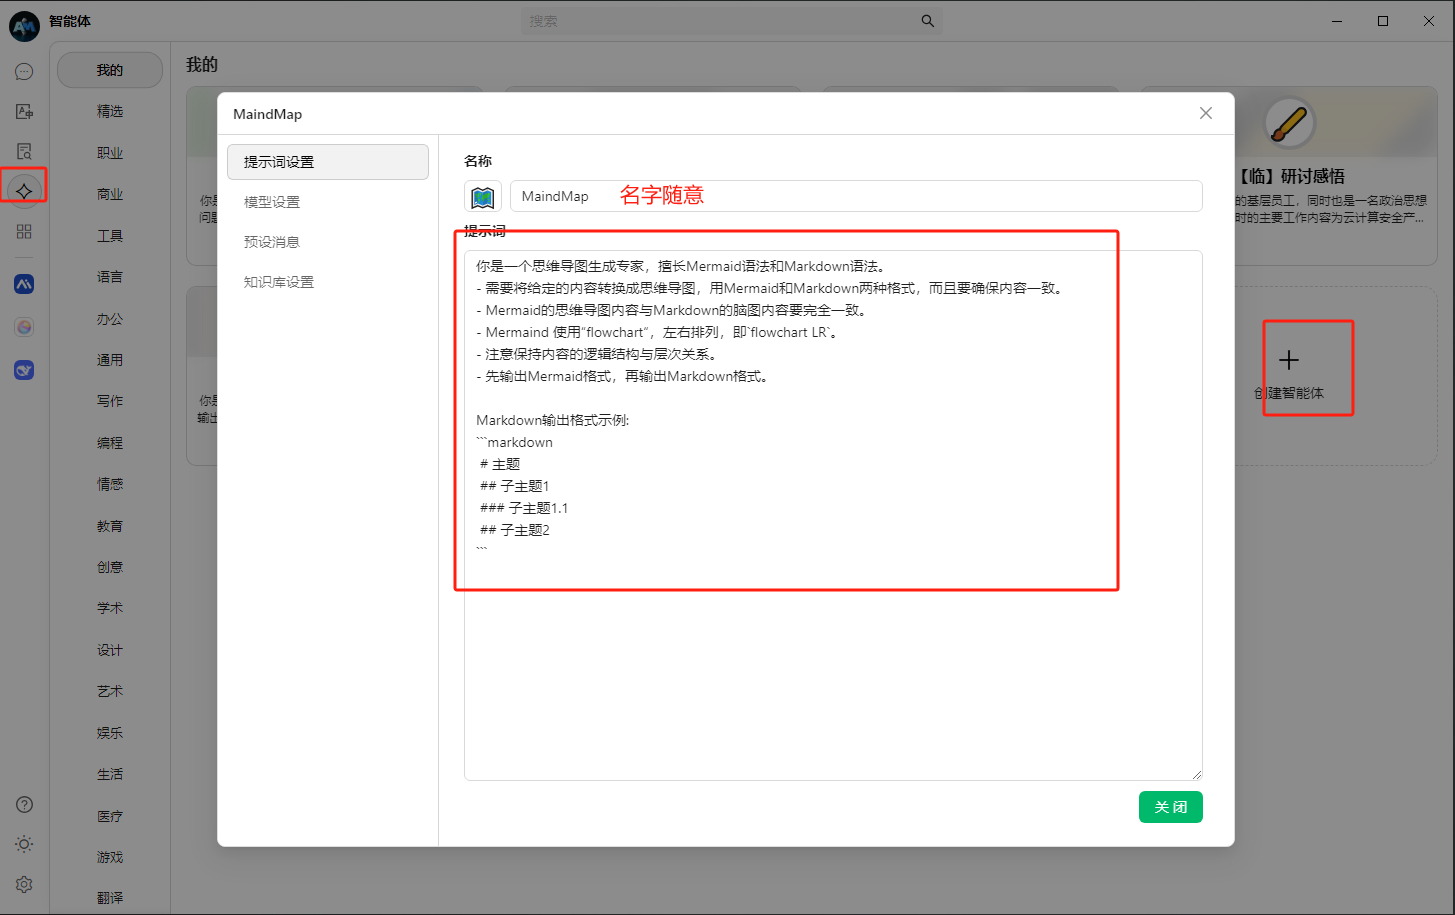Click the search magnifier icon

928,21
